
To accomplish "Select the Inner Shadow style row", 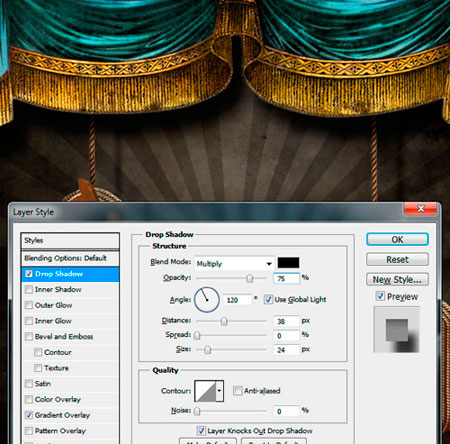I will [70, 289].
